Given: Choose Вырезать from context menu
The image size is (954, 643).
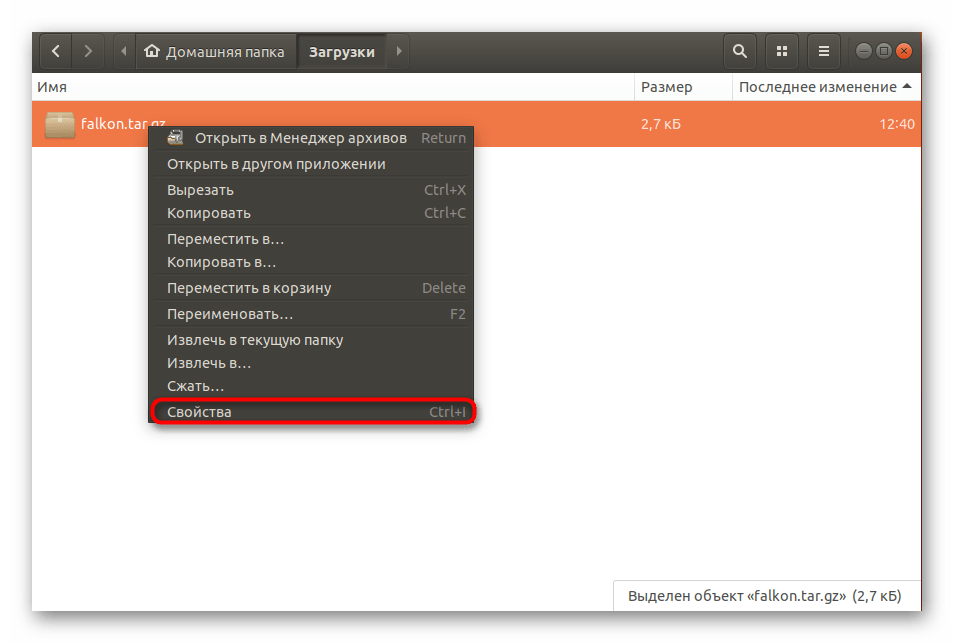Looking at the screenshot, I should tap(201, 190).
